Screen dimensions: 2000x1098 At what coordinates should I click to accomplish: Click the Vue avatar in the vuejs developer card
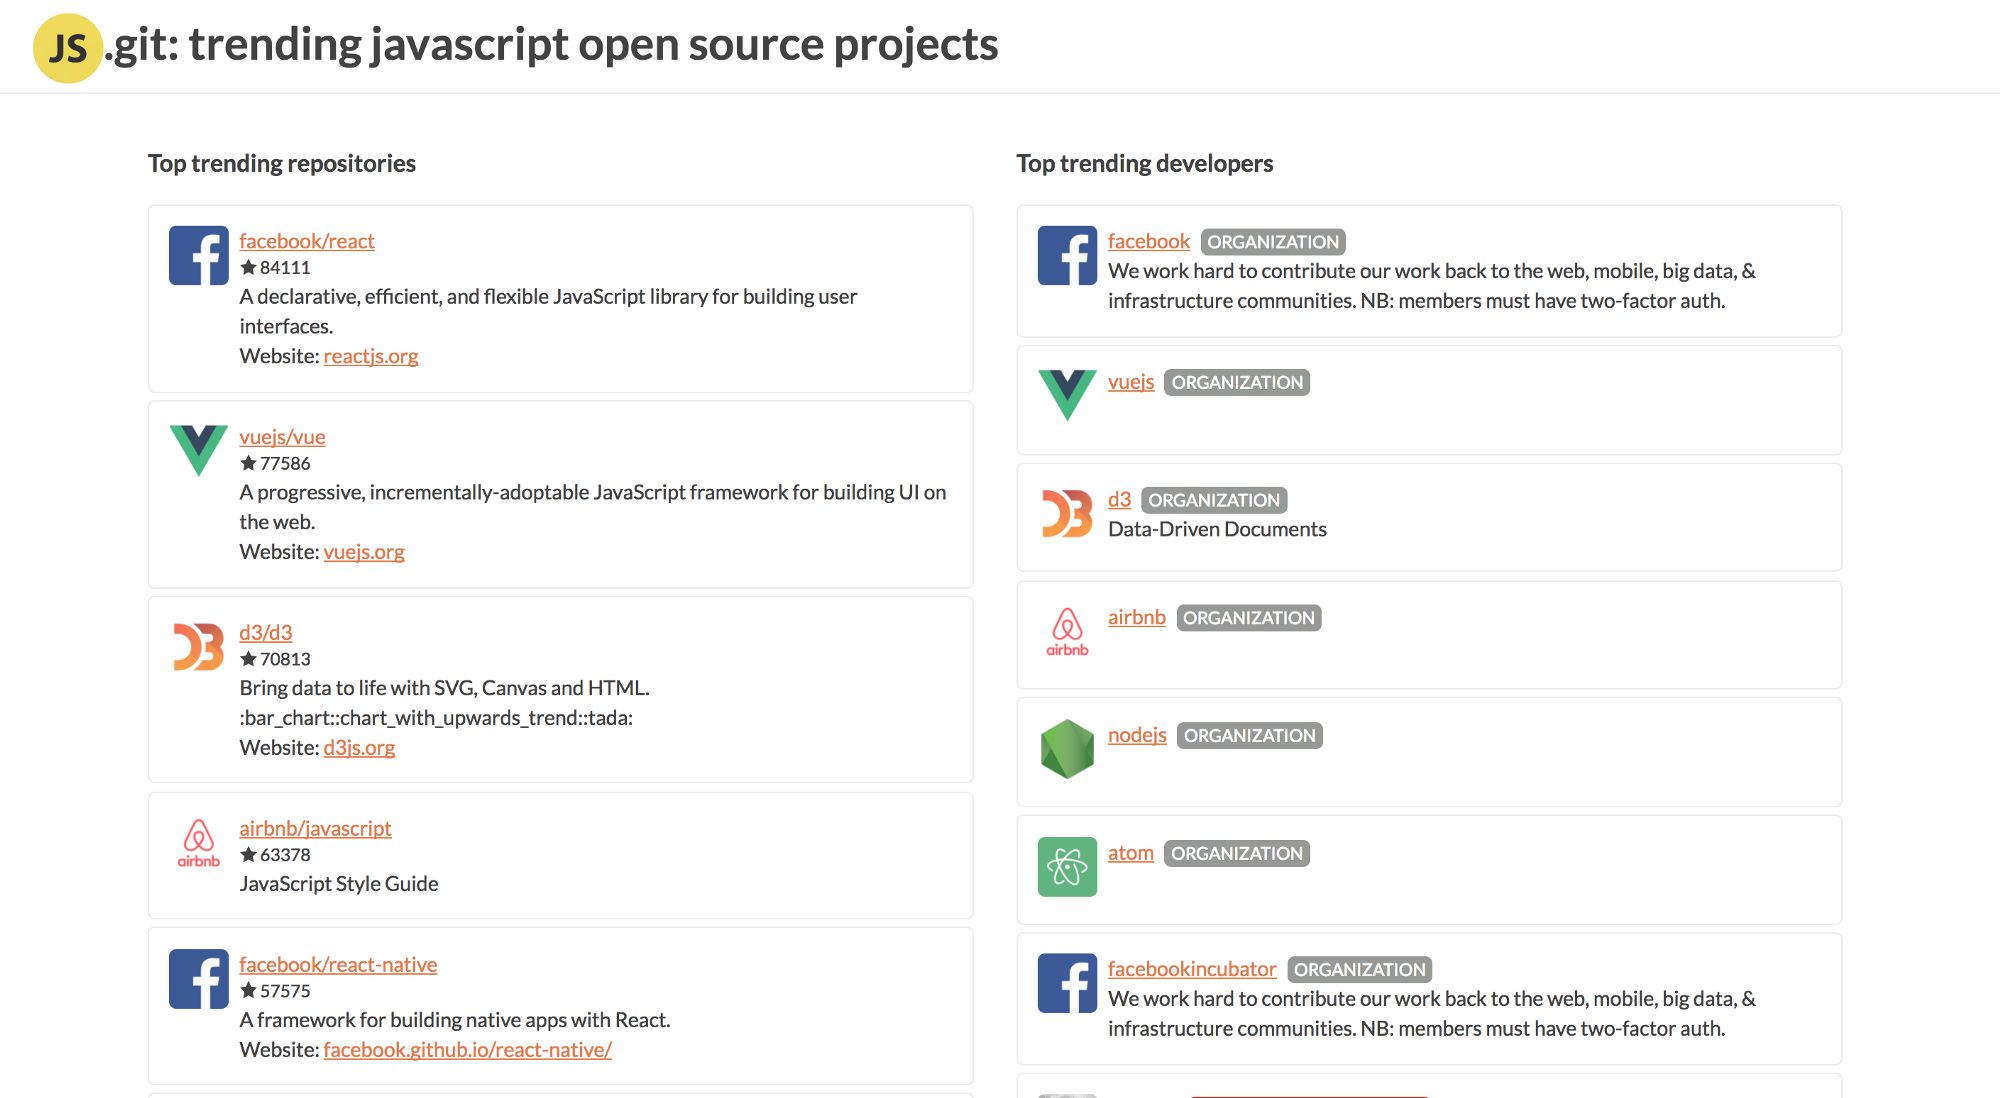[1067, 395]
